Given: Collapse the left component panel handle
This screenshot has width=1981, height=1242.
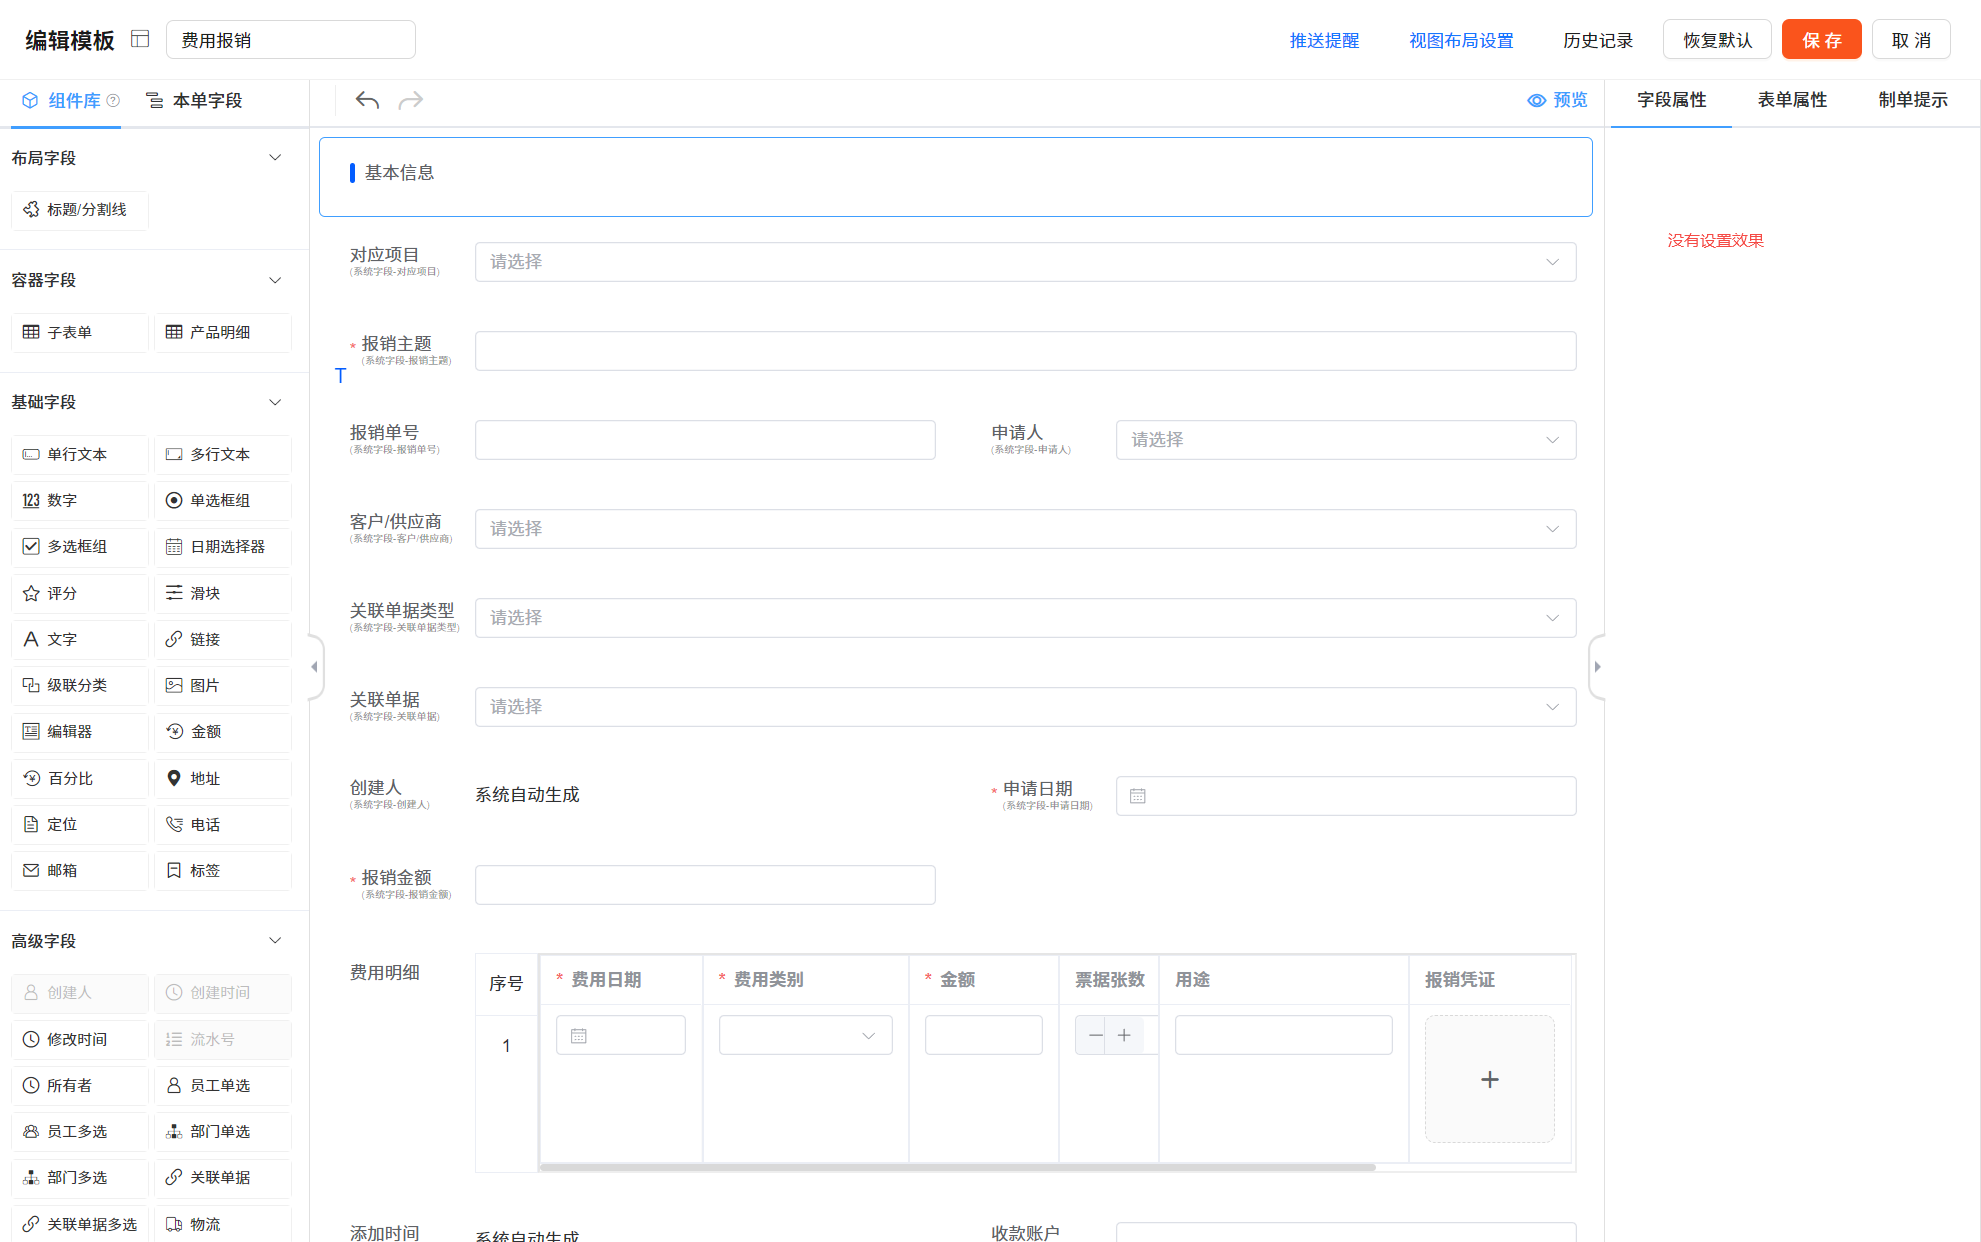Looking at the screenshot, I should point(314,667).
